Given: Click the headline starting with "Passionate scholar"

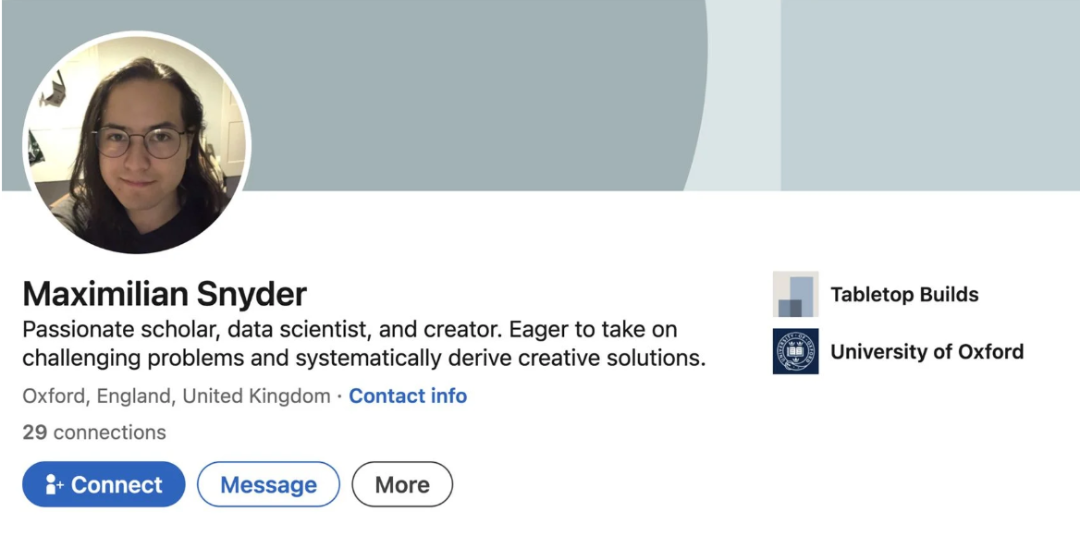Looking at the screenshot, I should (x=350, y=329).
